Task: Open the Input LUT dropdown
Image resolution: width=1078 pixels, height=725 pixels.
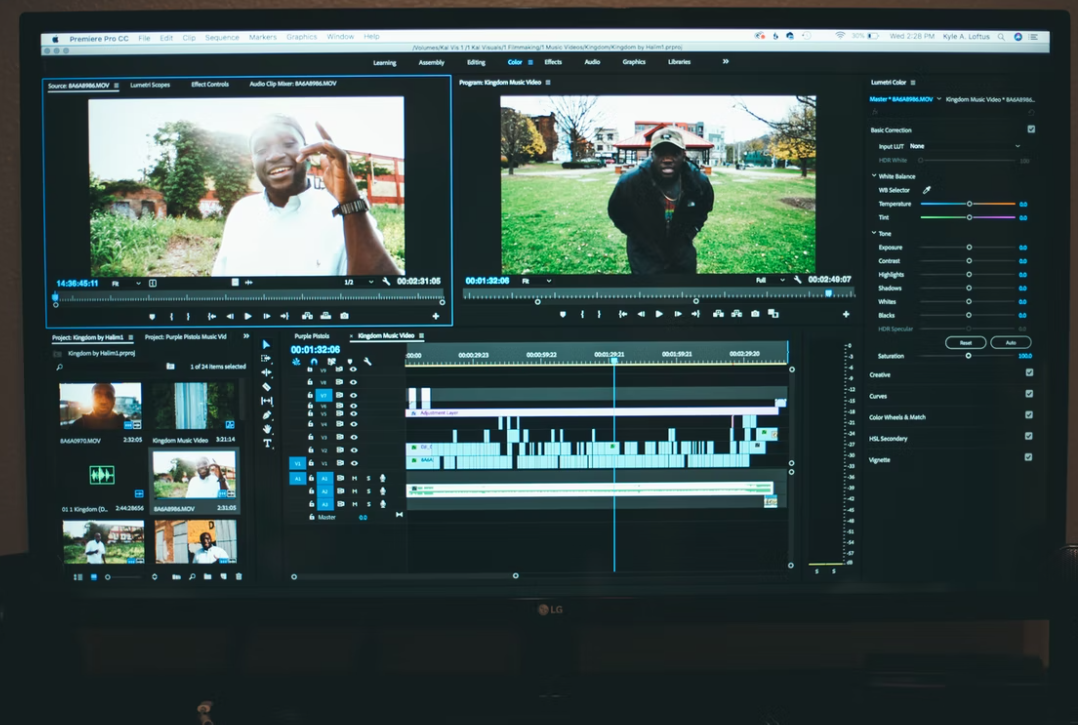Action: 965,146
